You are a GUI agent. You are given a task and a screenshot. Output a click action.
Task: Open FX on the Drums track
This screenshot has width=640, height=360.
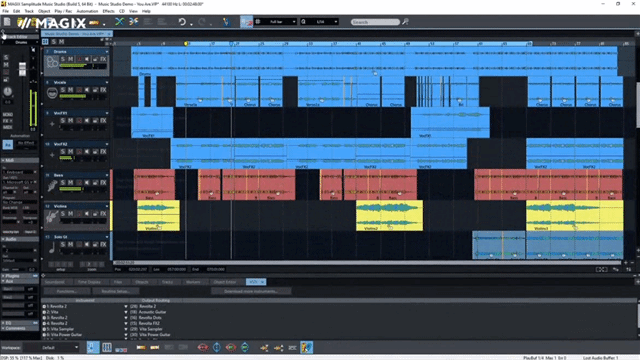(x=103, y=59)
